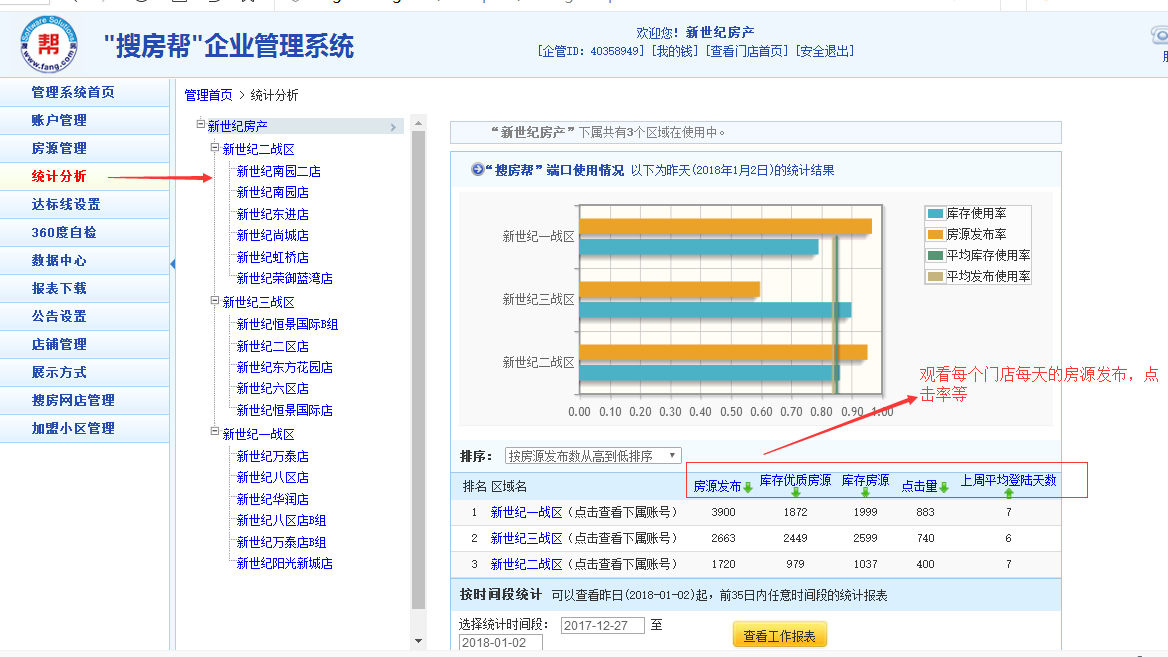Screen dimensions: 1168x657
Task: Click the end date field showing 2018-01-02
Action: coord(501,643)
